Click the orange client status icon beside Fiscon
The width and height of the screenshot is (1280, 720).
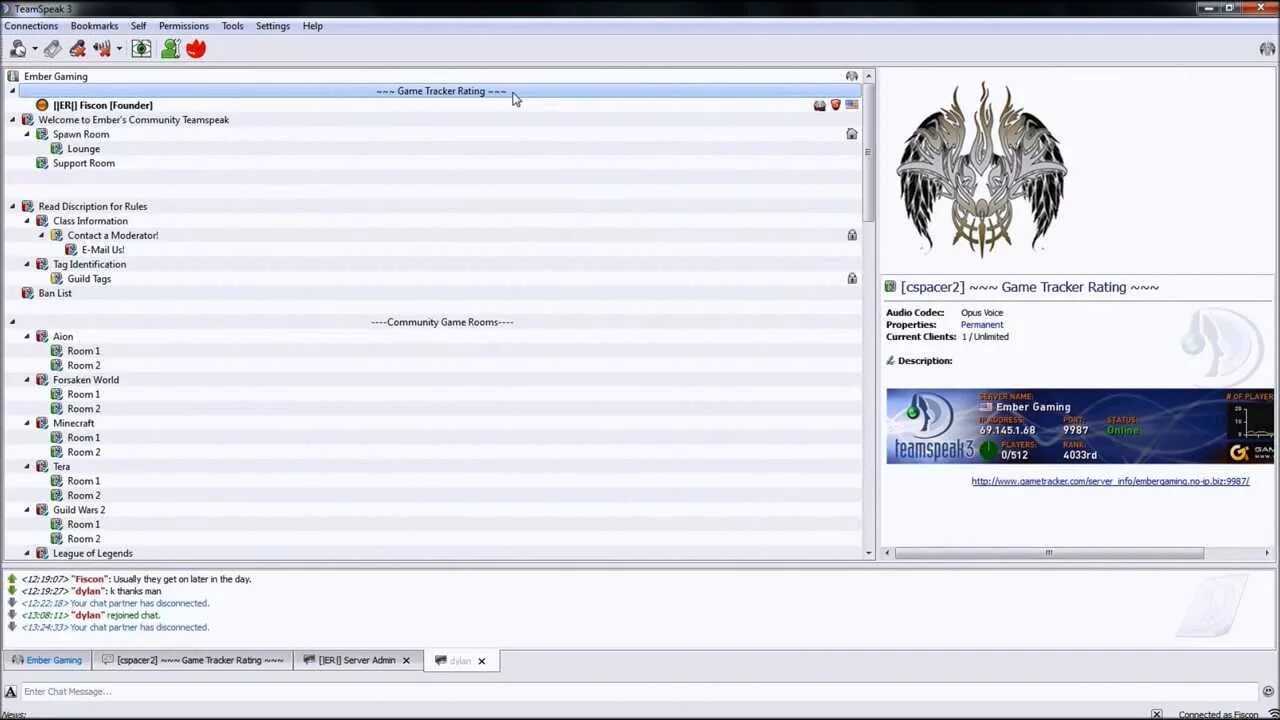tap(42, 105)
